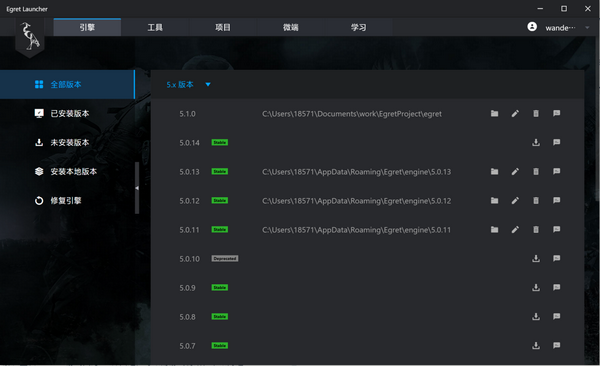Delete engine version 5.0.11

[x=536, y=230]
